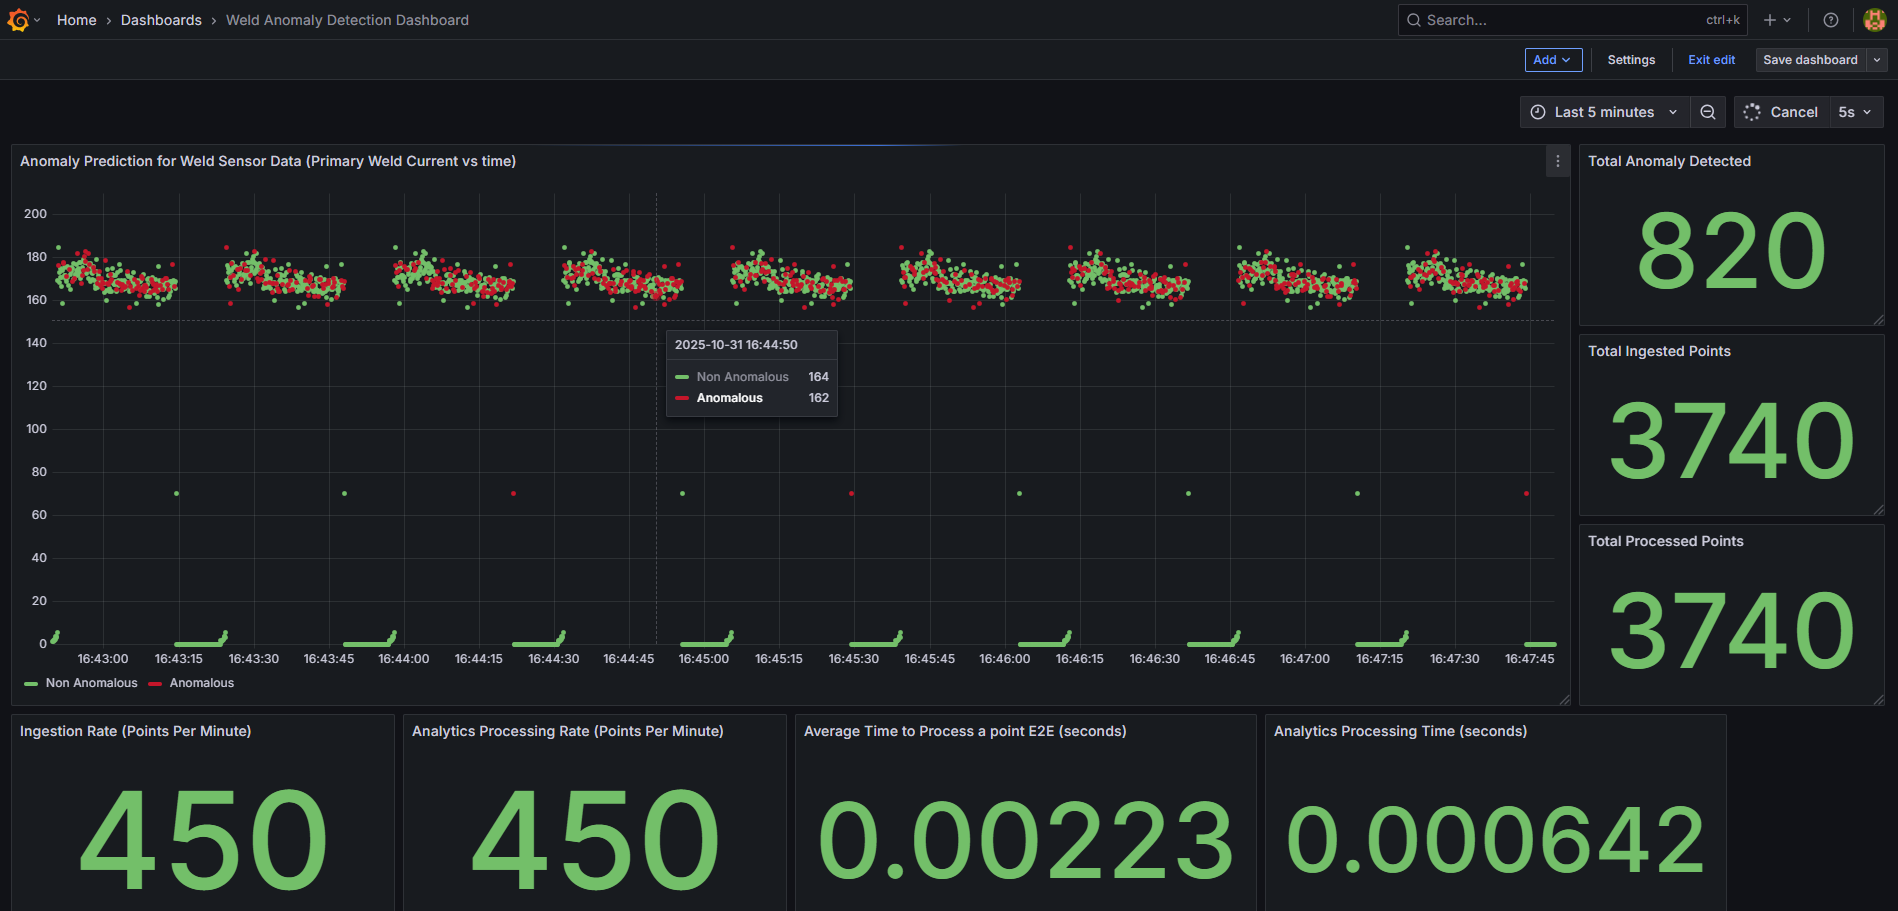Viewport: 1898px width, 911px height.
Task: Click the search magnifier icon
Action: pos(1413,20)
